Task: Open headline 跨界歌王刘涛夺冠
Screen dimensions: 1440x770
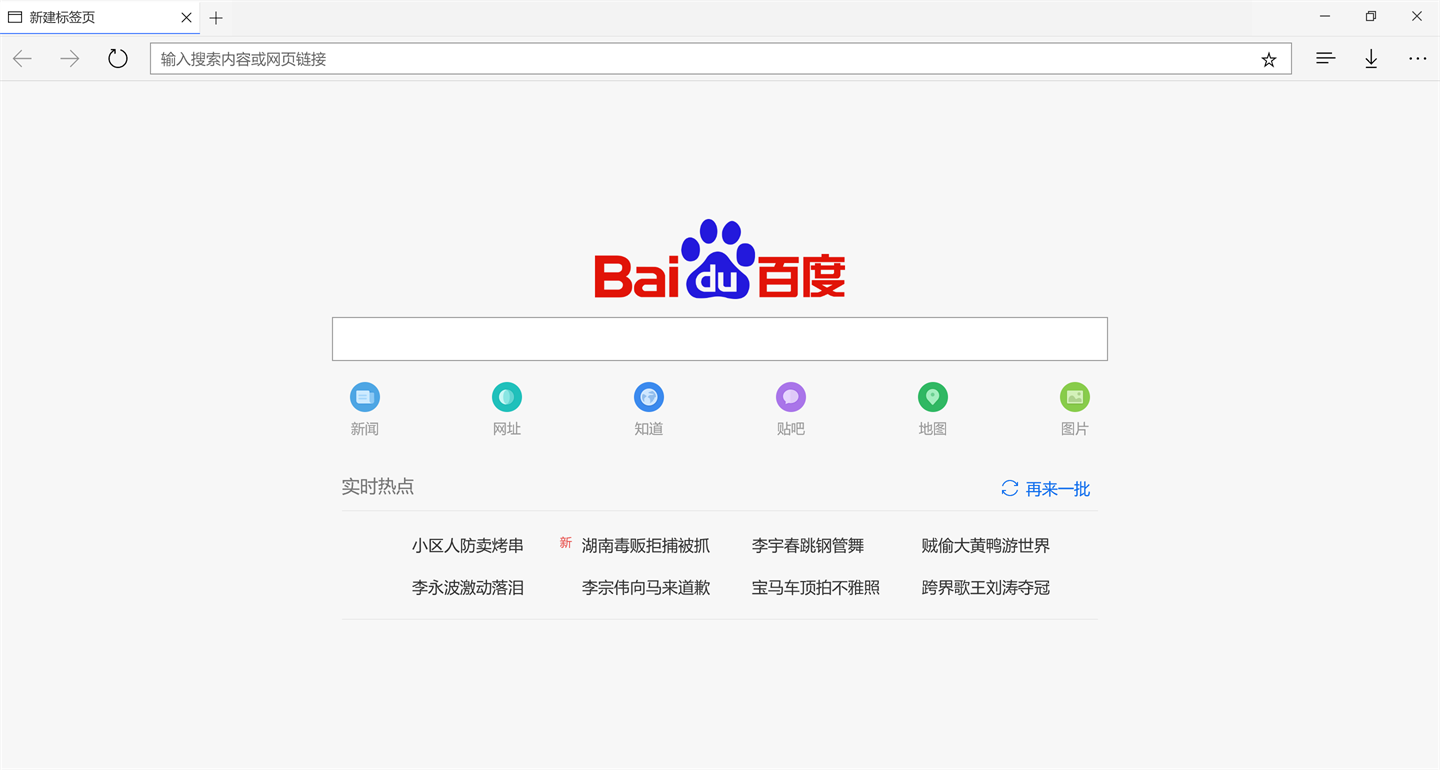Action: click(x=986, y=588)
